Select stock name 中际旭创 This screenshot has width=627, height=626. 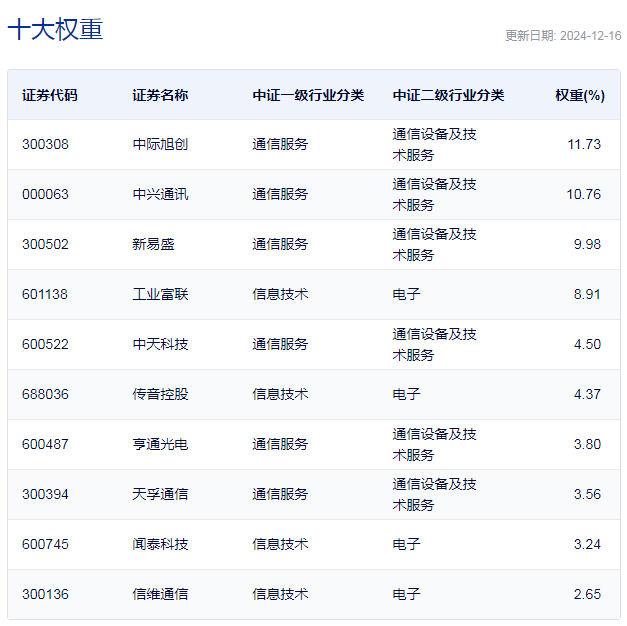[x=160, y=144]
